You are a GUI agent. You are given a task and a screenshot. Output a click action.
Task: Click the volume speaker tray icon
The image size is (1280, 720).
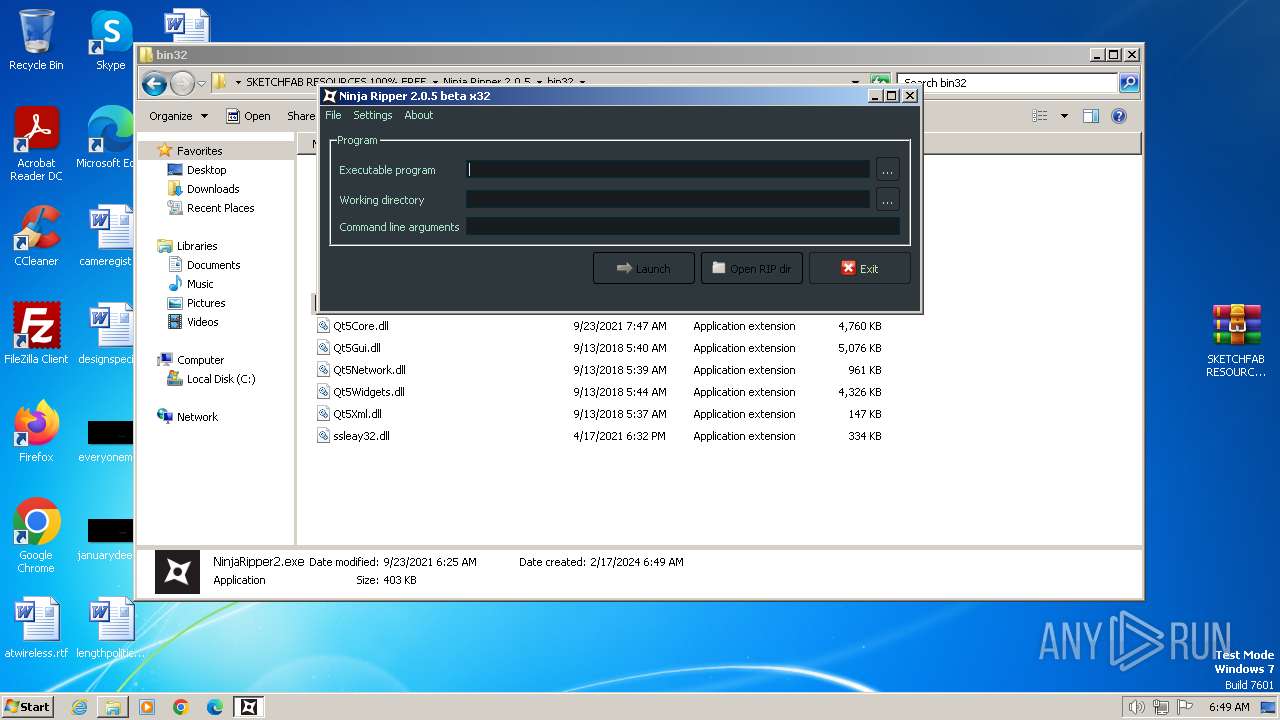[x=1136, y=707]
